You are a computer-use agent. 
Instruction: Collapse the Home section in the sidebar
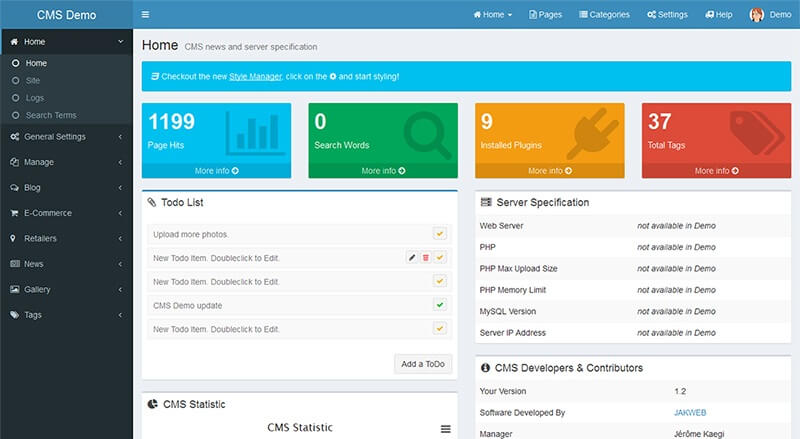tap(120, 42)
